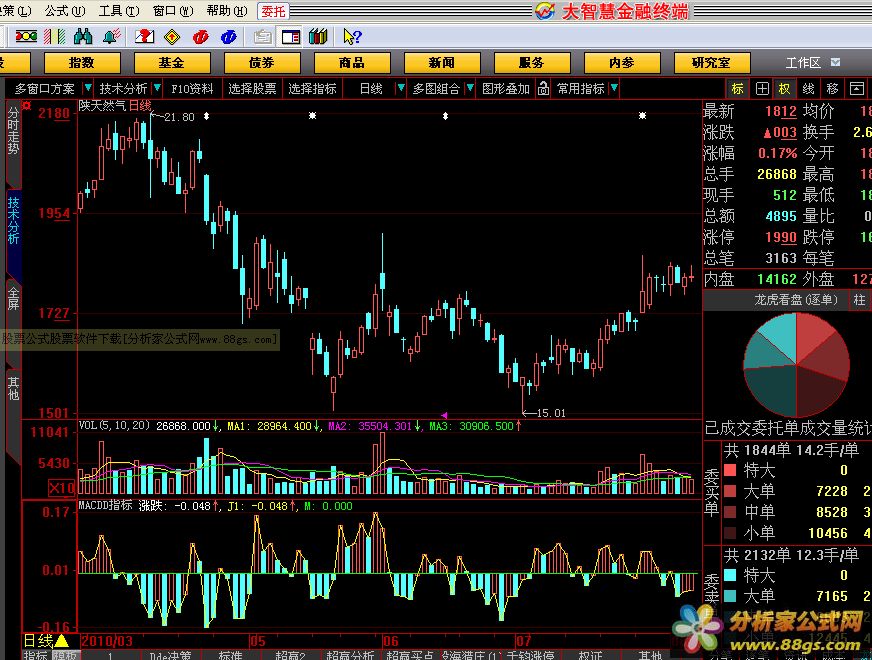Click the 委托 order icon in title bar
This screenshot has width=872, height=660.
point(273,11)
